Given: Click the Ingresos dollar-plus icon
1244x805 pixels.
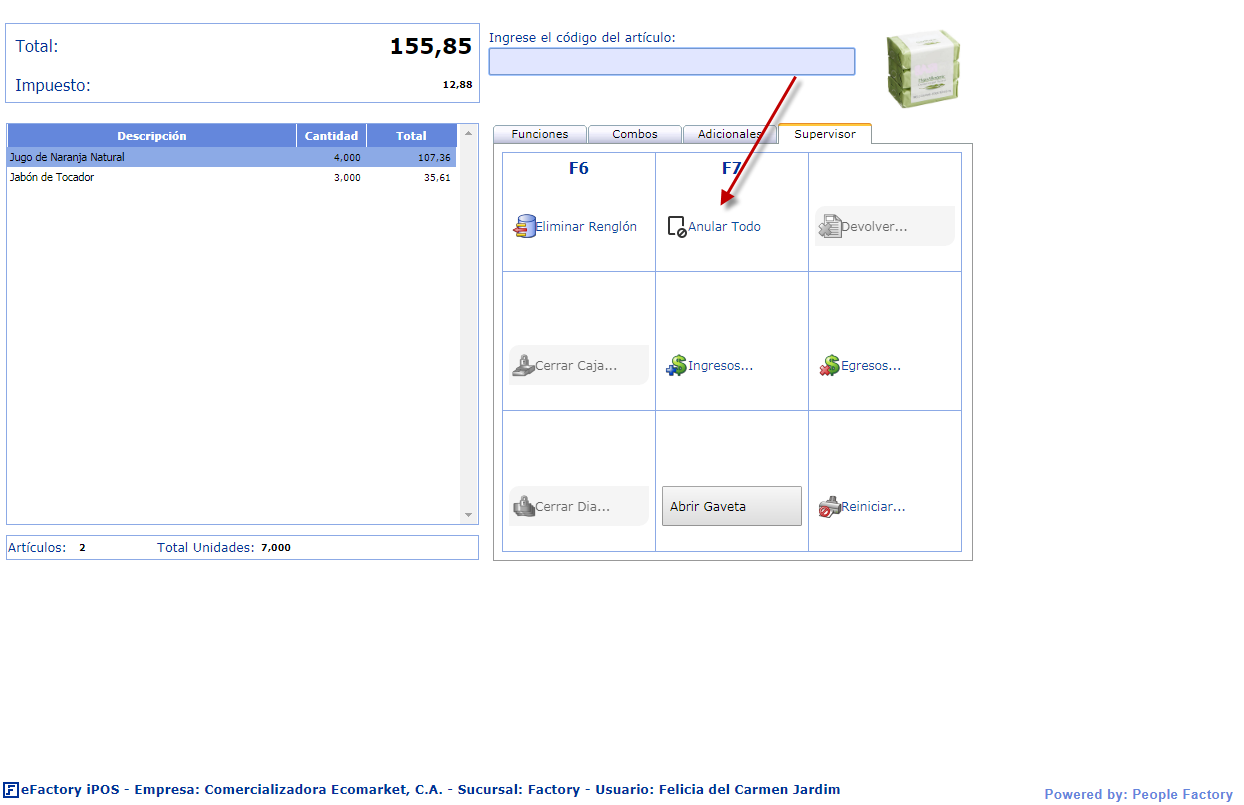Looking at the screenshot, I should (676, 366).
